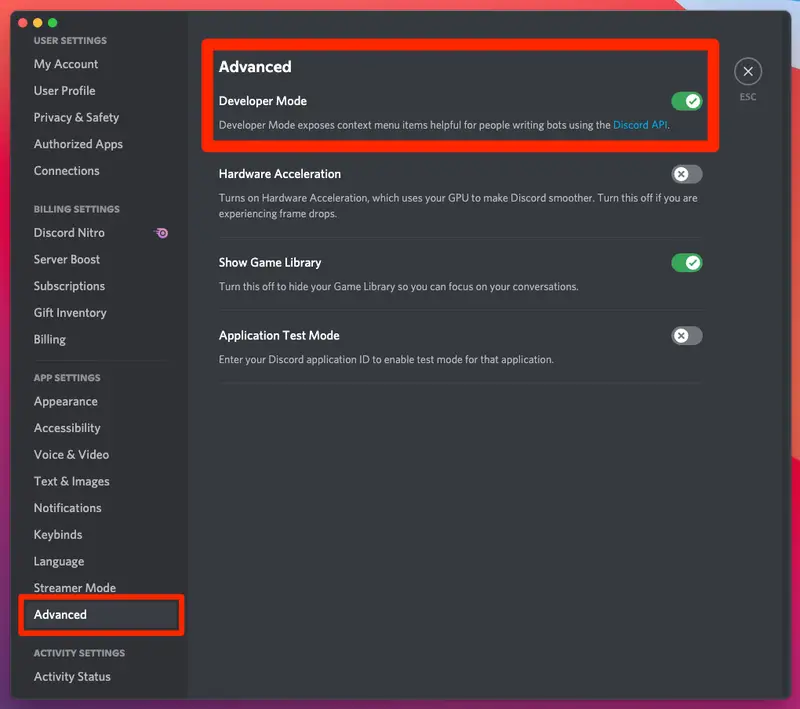800x709 pixels.
Task: Enable Hardware Acceleration
Action: pyautogui.click(x=686, y=173)
